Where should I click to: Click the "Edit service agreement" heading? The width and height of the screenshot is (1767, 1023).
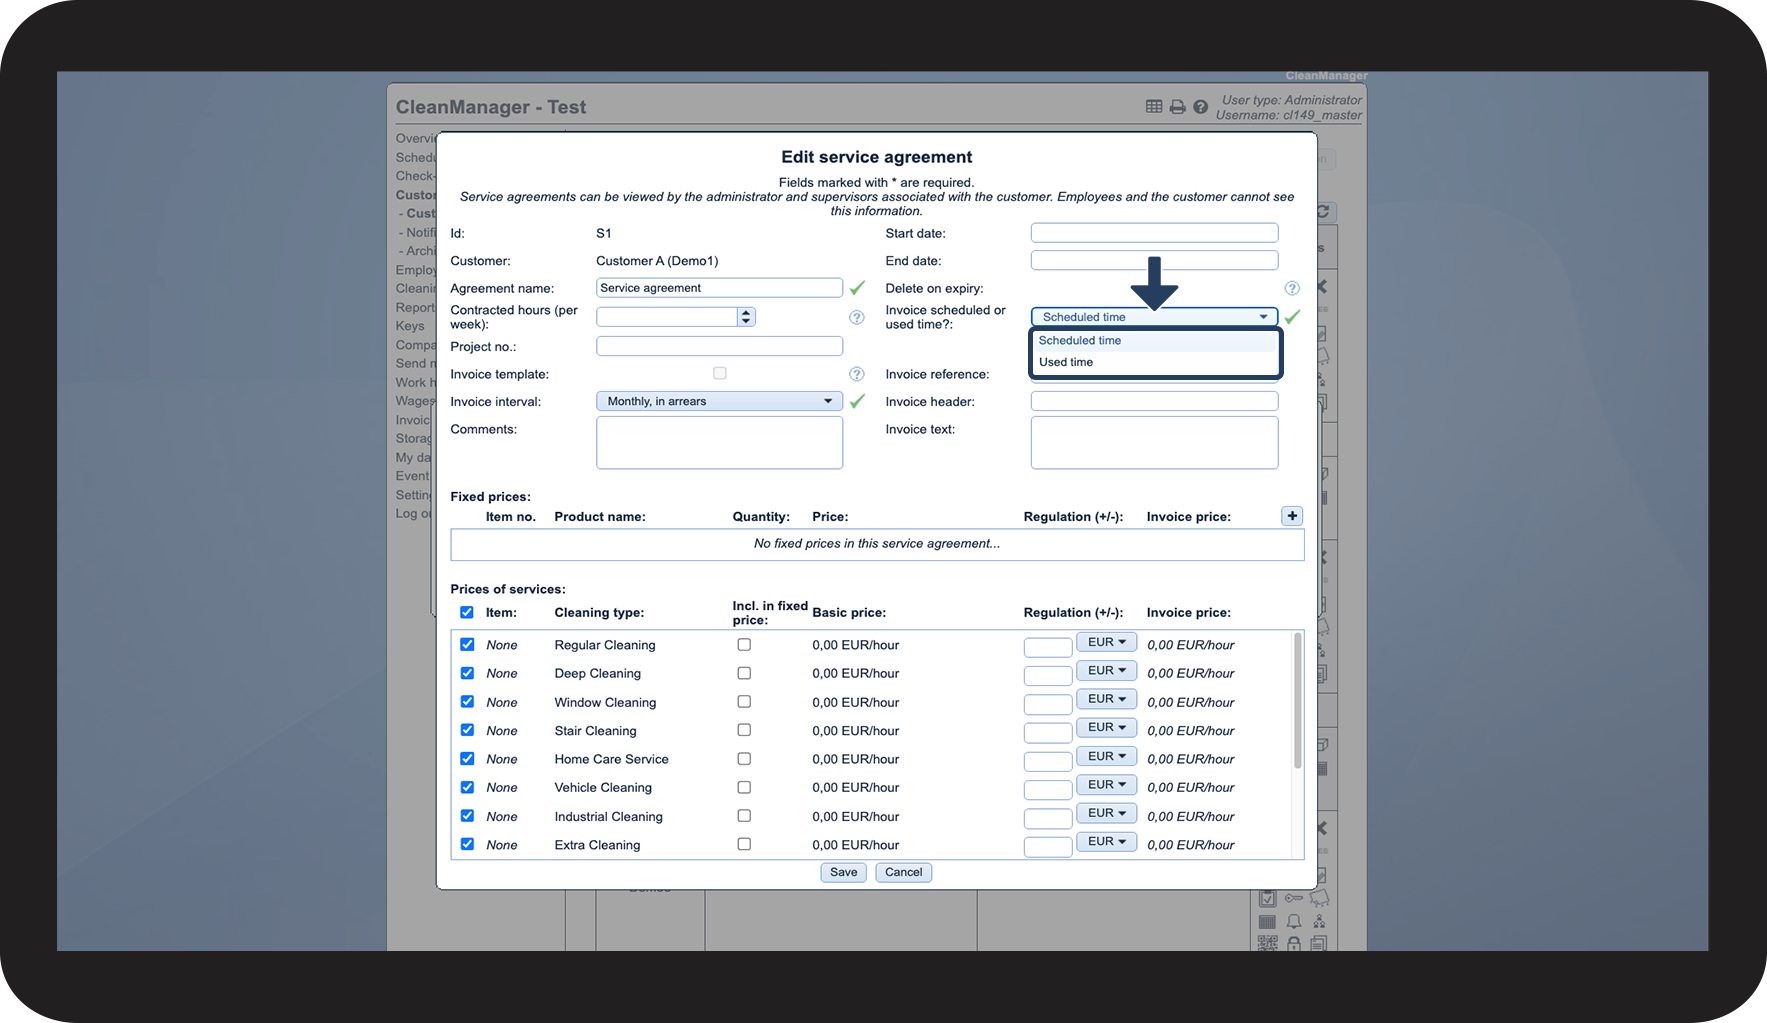click(x=877, y=157)
